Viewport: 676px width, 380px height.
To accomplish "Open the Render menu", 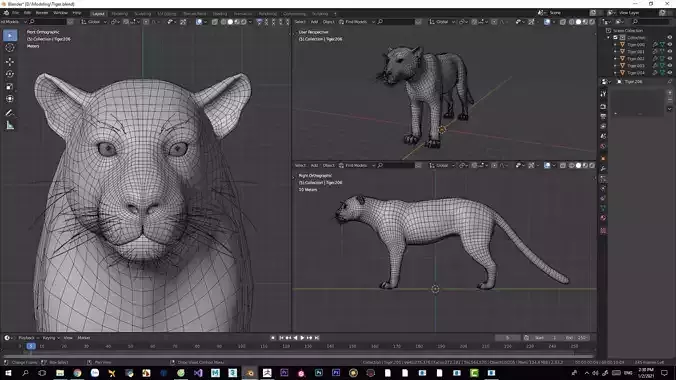I will [x=42, y=13].
